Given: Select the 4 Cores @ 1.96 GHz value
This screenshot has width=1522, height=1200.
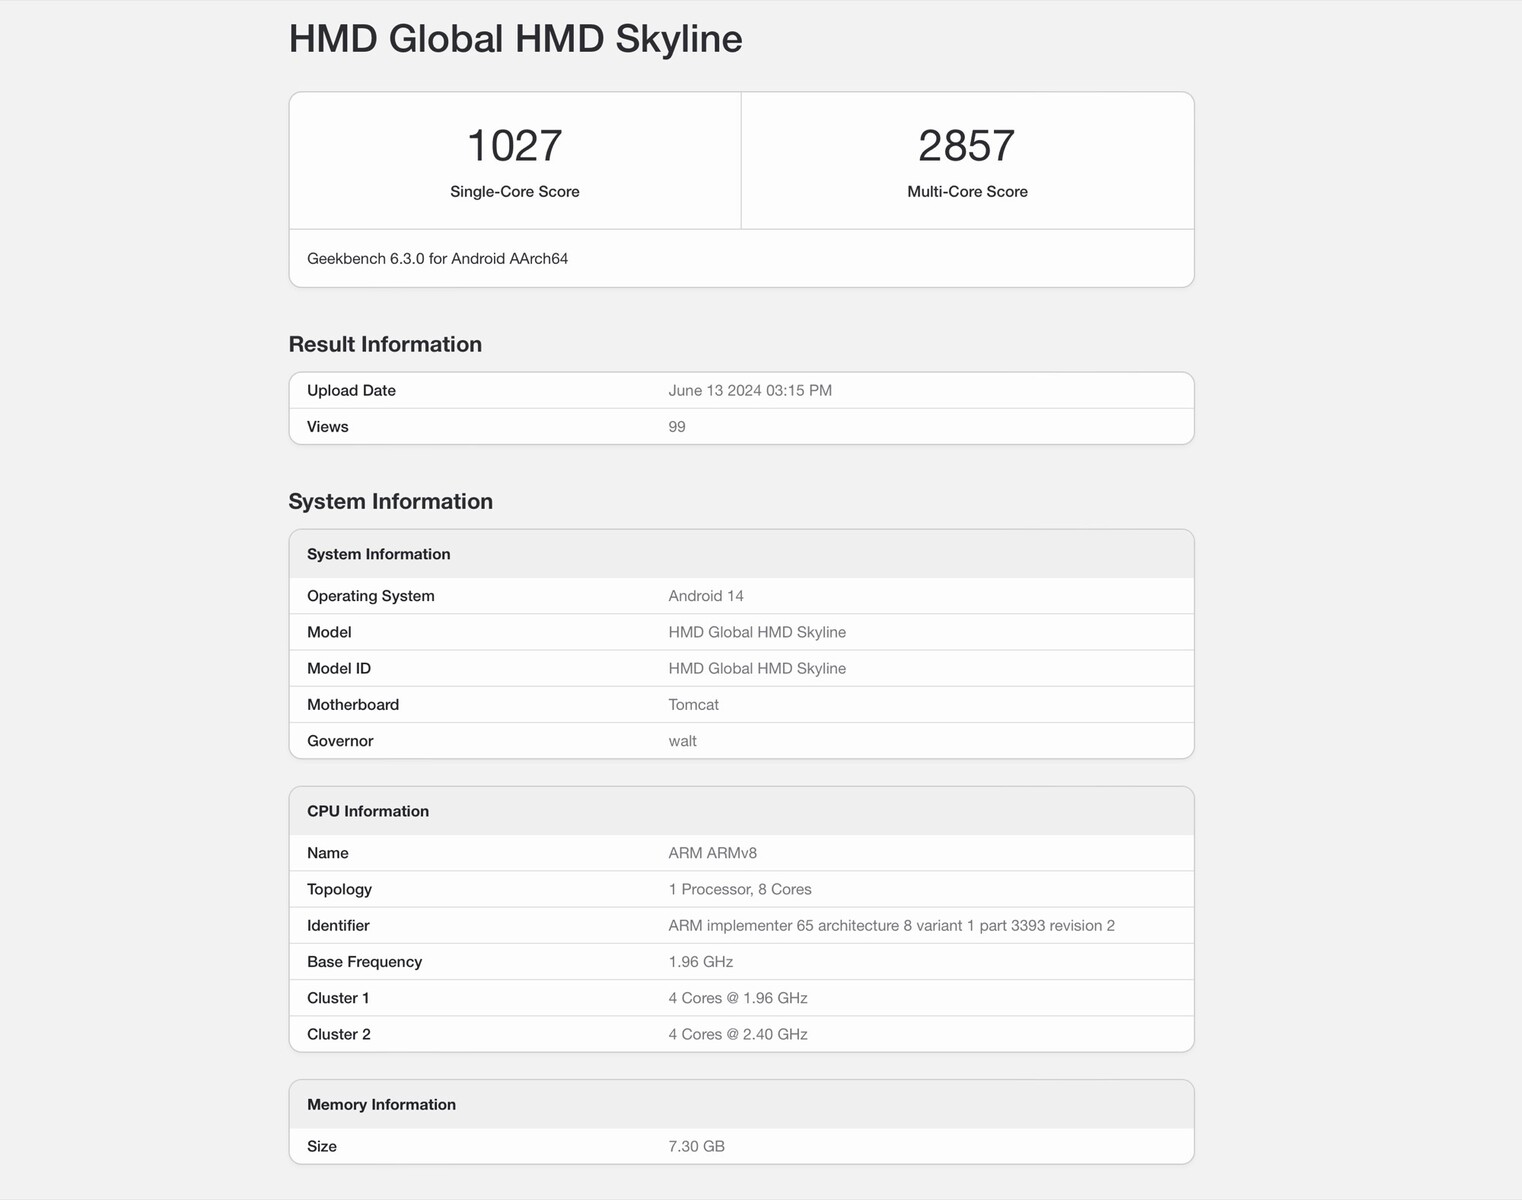Looking at the screenshot, I should [738, 998].
